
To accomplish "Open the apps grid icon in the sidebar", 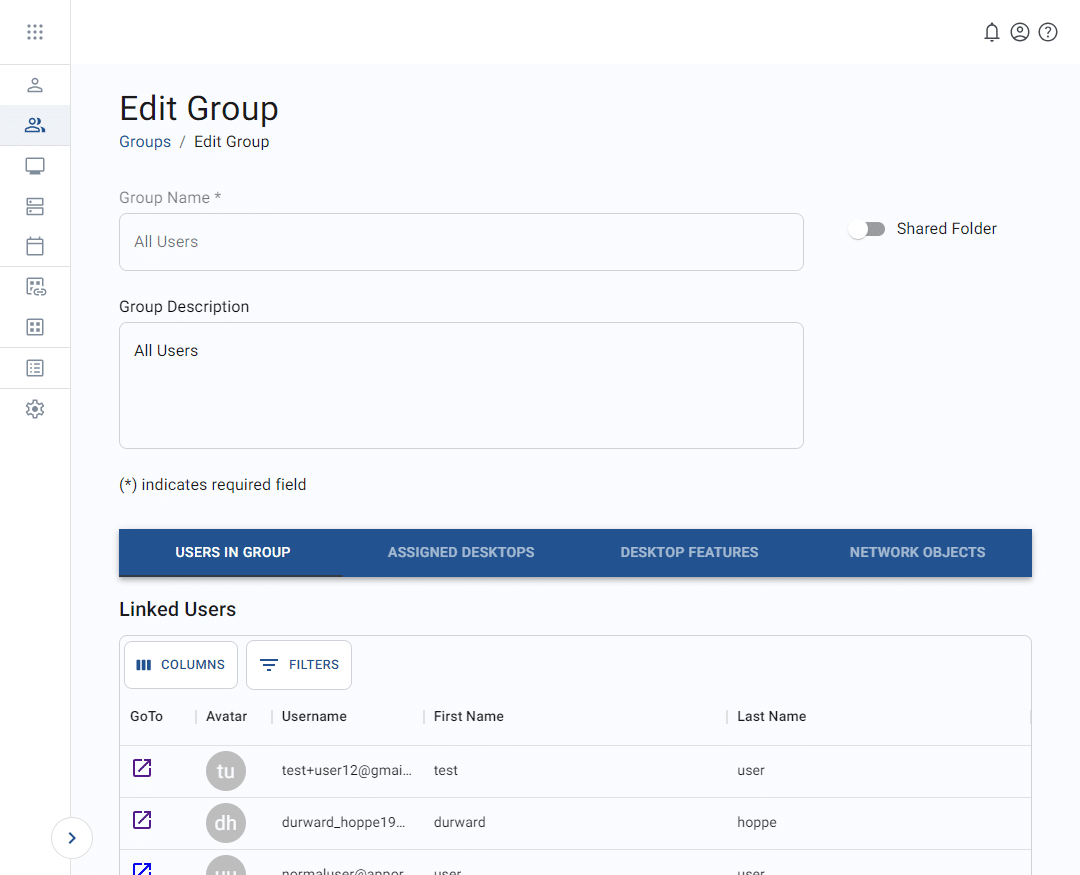I will click(x=35, y=326).
